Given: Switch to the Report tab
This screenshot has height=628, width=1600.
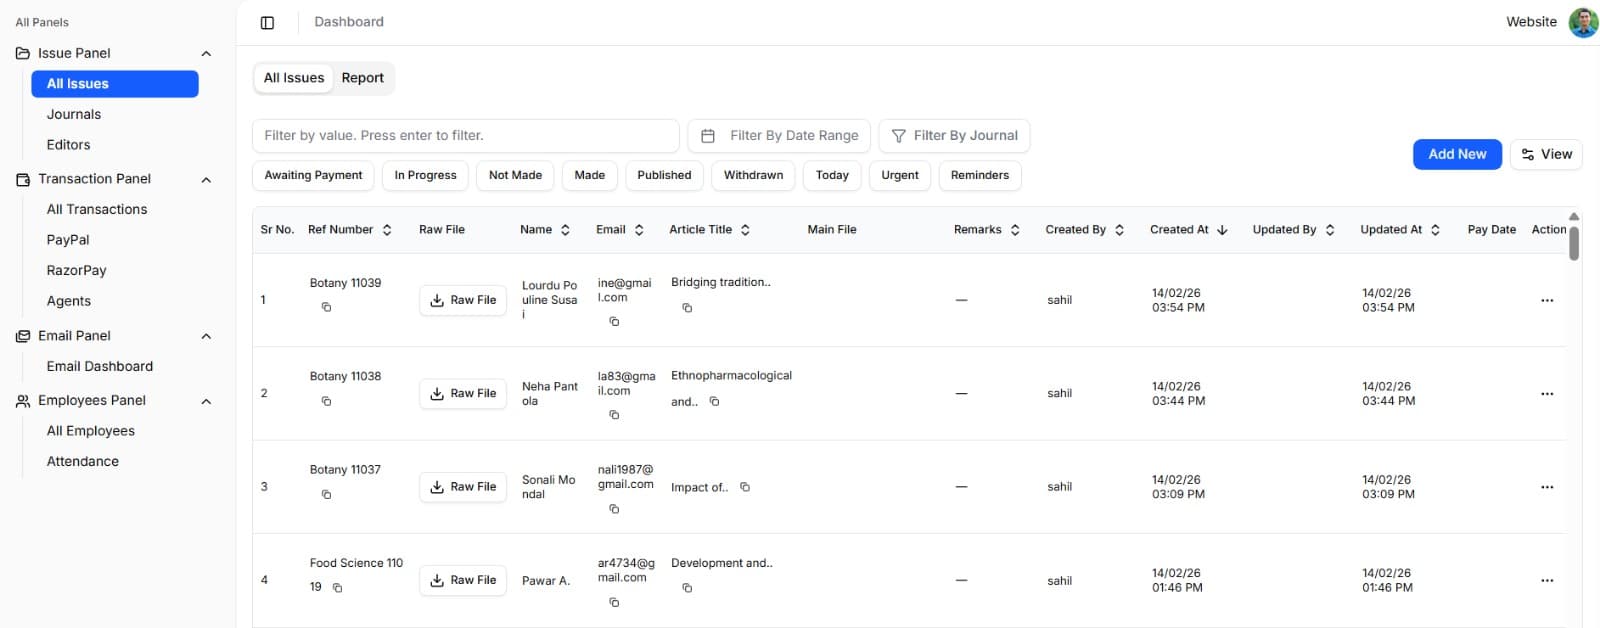Looking at the screenshot, I should [362, 78].
